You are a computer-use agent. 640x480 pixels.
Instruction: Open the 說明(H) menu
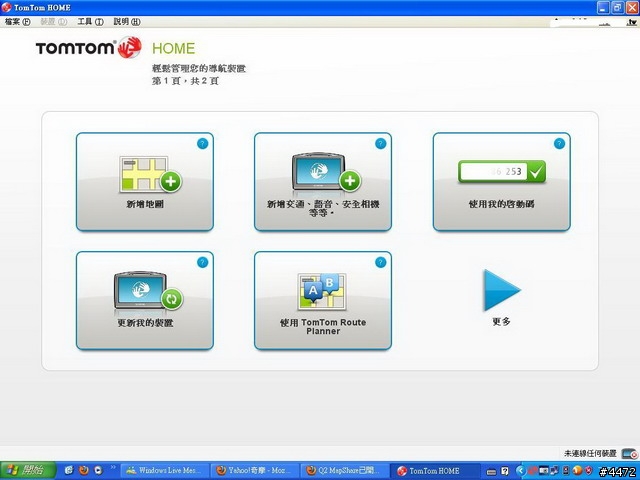click(127, 22)
